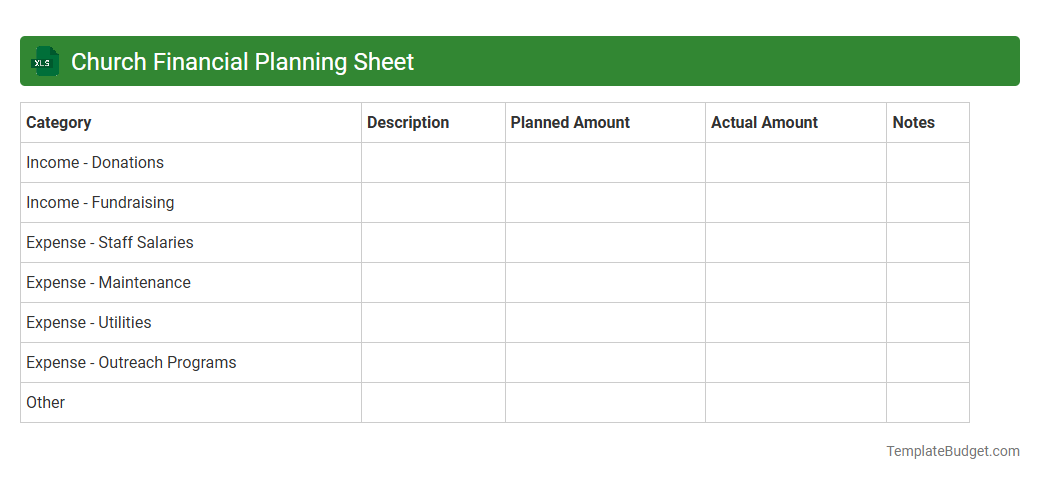Click the Notes column header
Screen dimensions: 1040x480
[x=928, y=123]
